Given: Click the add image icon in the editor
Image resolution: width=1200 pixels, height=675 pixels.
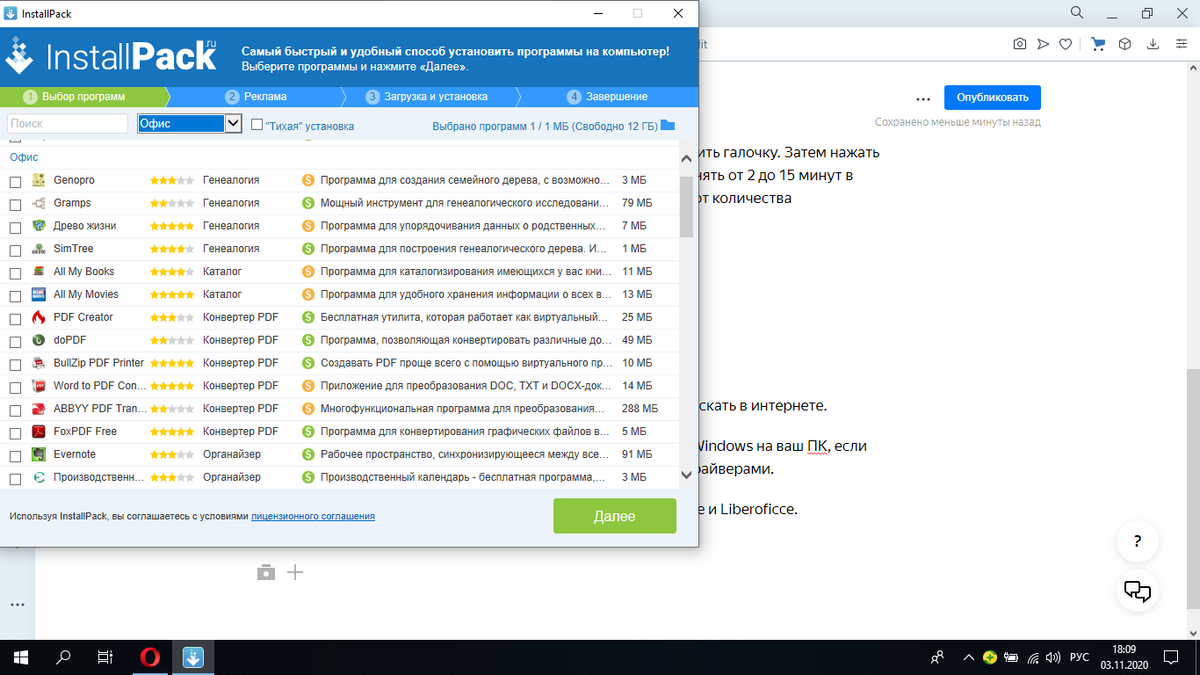Looking at the screenshot, I should pos(265,573).
